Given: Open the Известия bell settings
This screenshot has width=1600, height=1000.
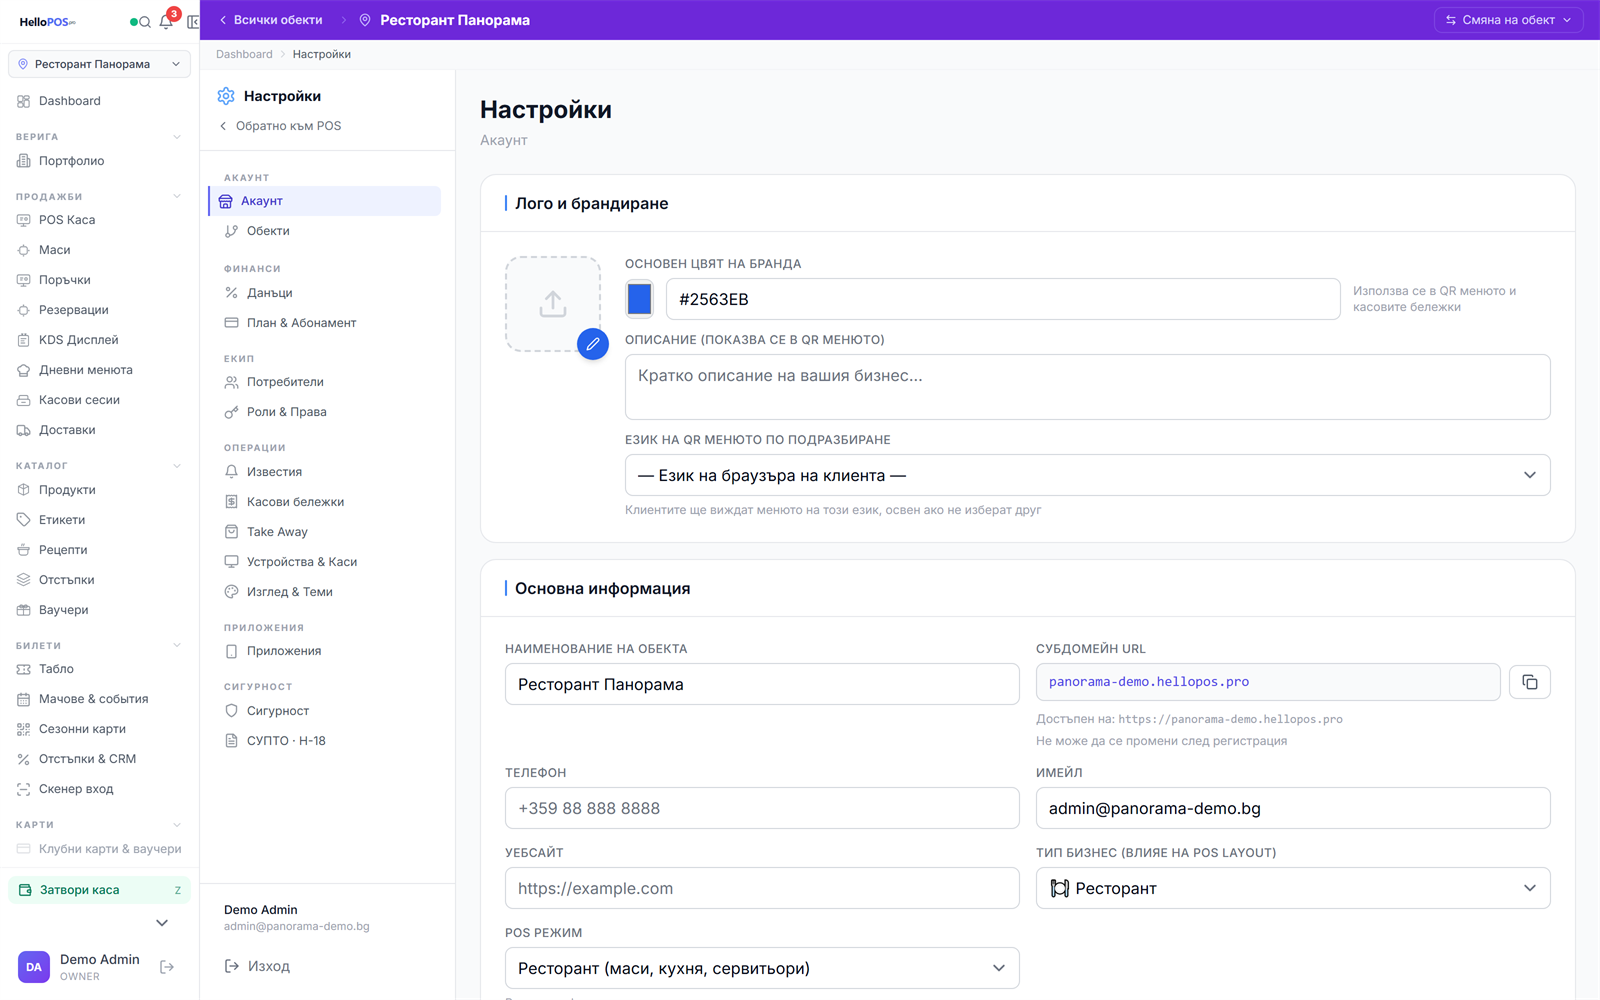Looking at the screenshot, I should coord(324,472).
